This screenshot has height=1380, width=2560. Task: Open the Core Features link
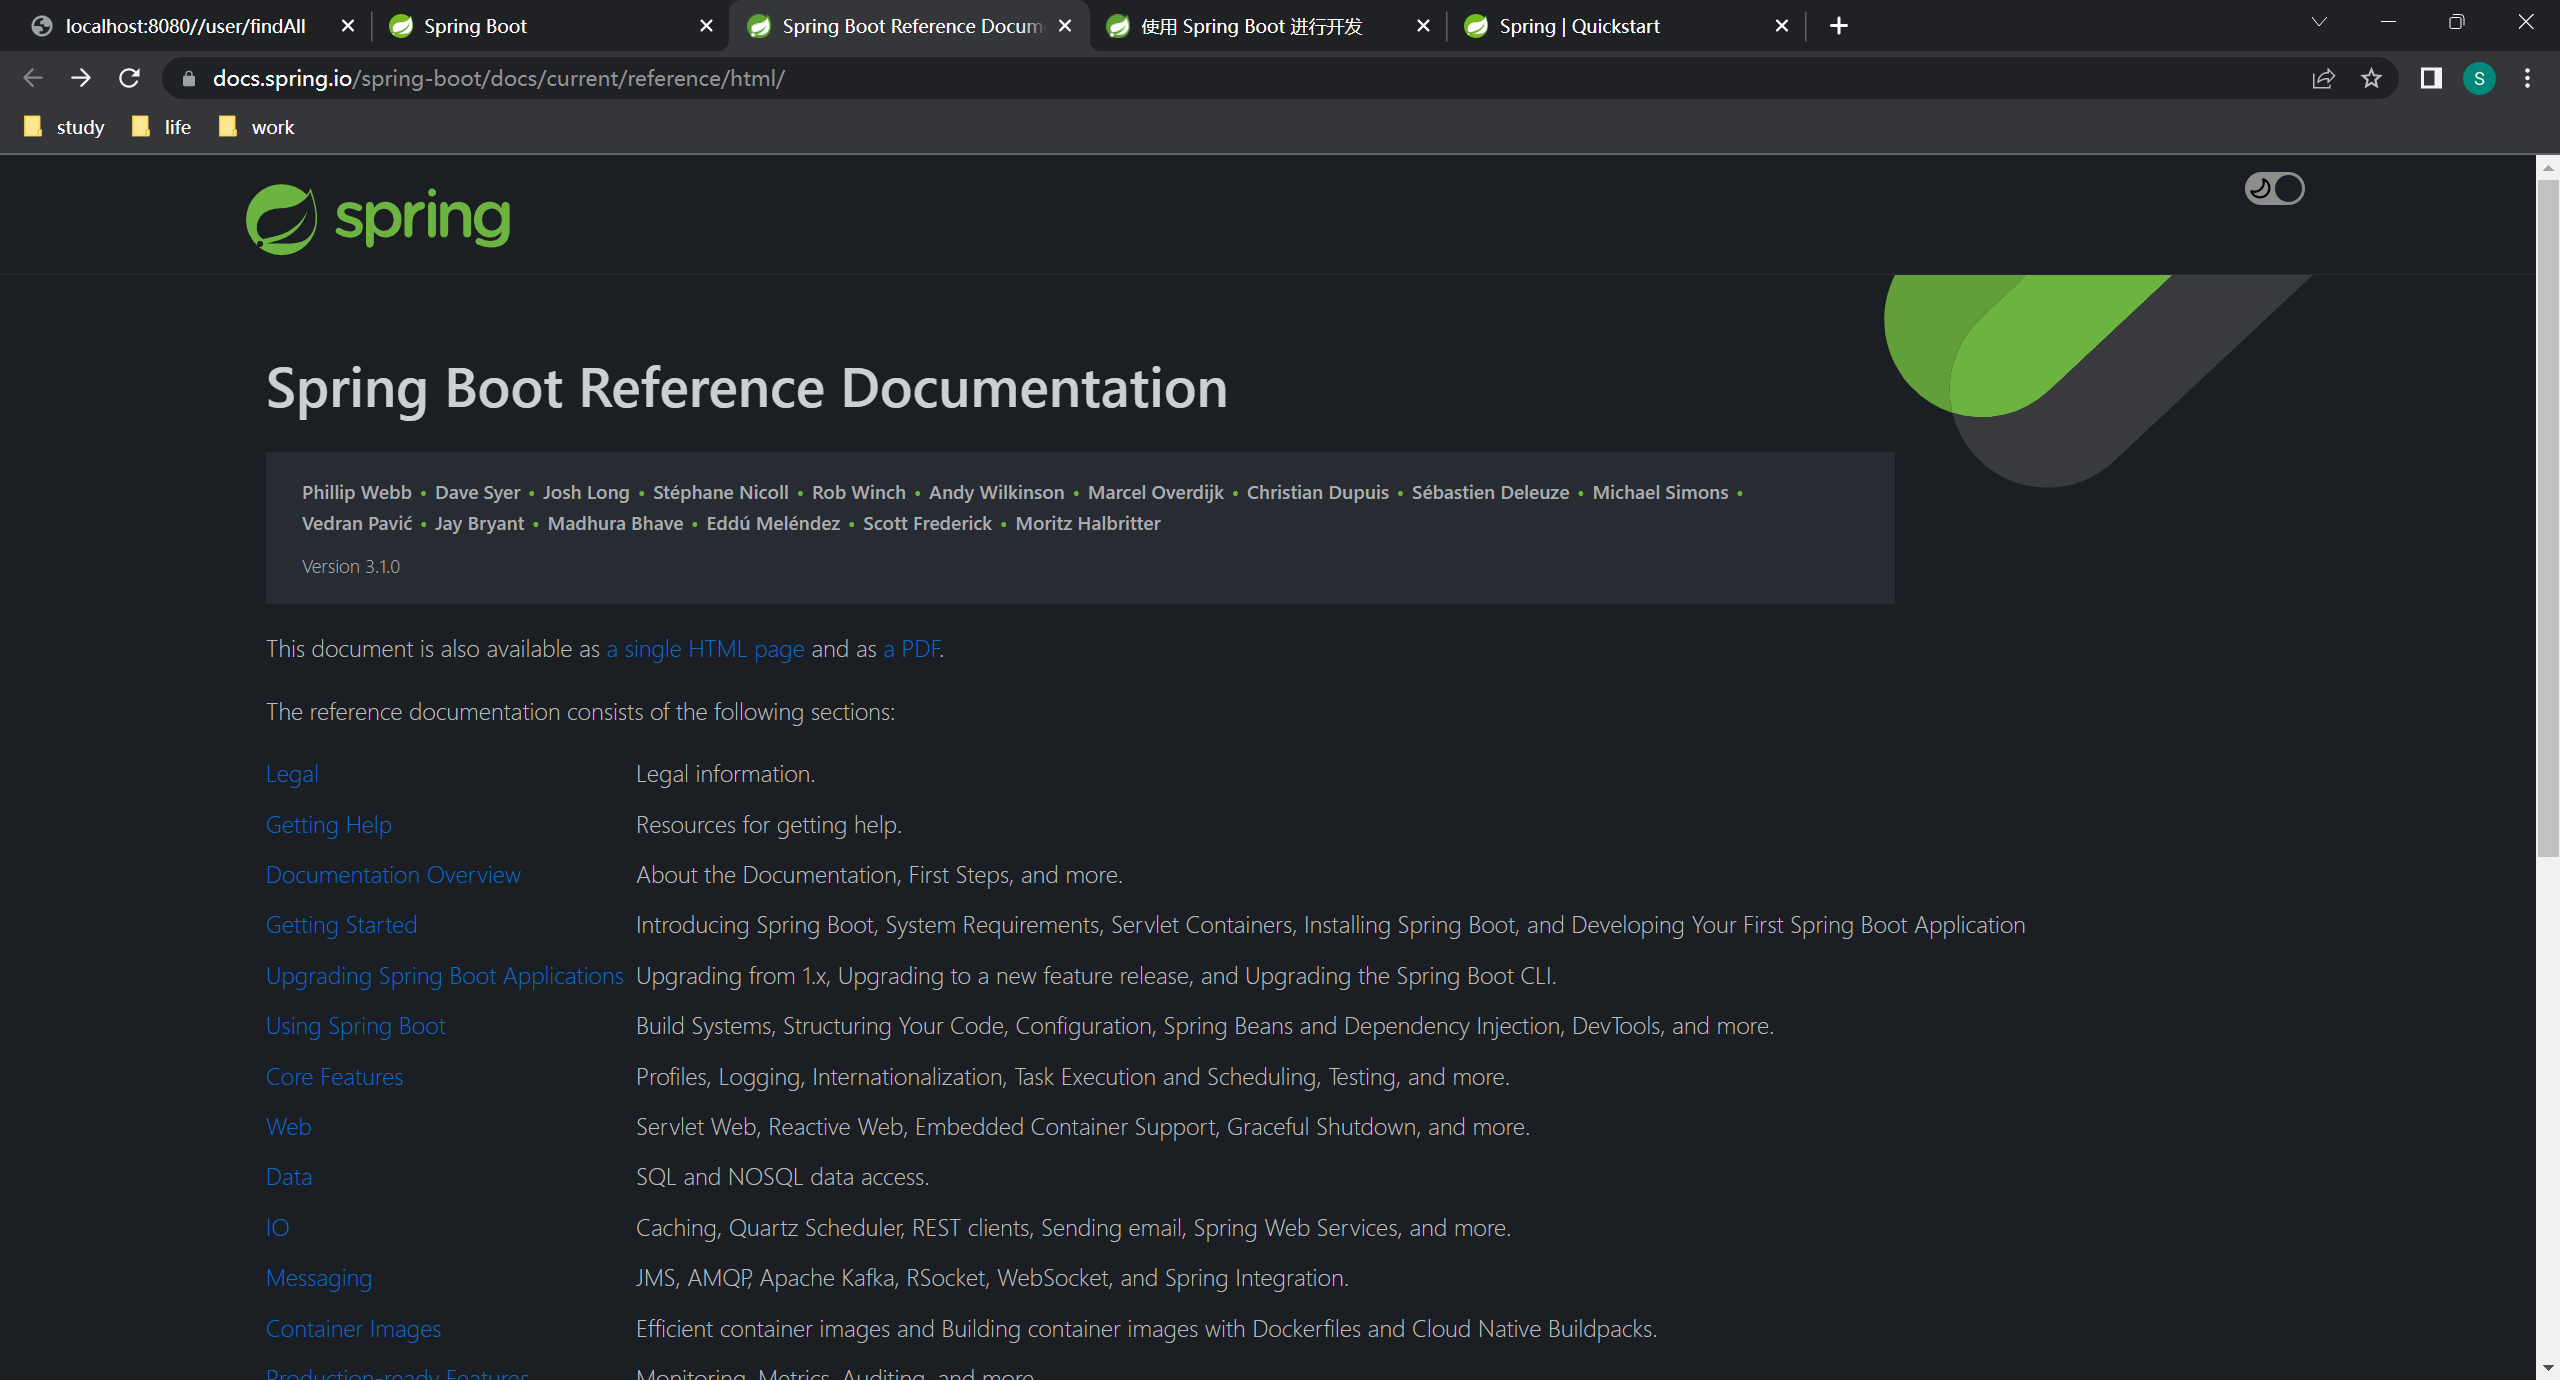(x=334, y=1077)
